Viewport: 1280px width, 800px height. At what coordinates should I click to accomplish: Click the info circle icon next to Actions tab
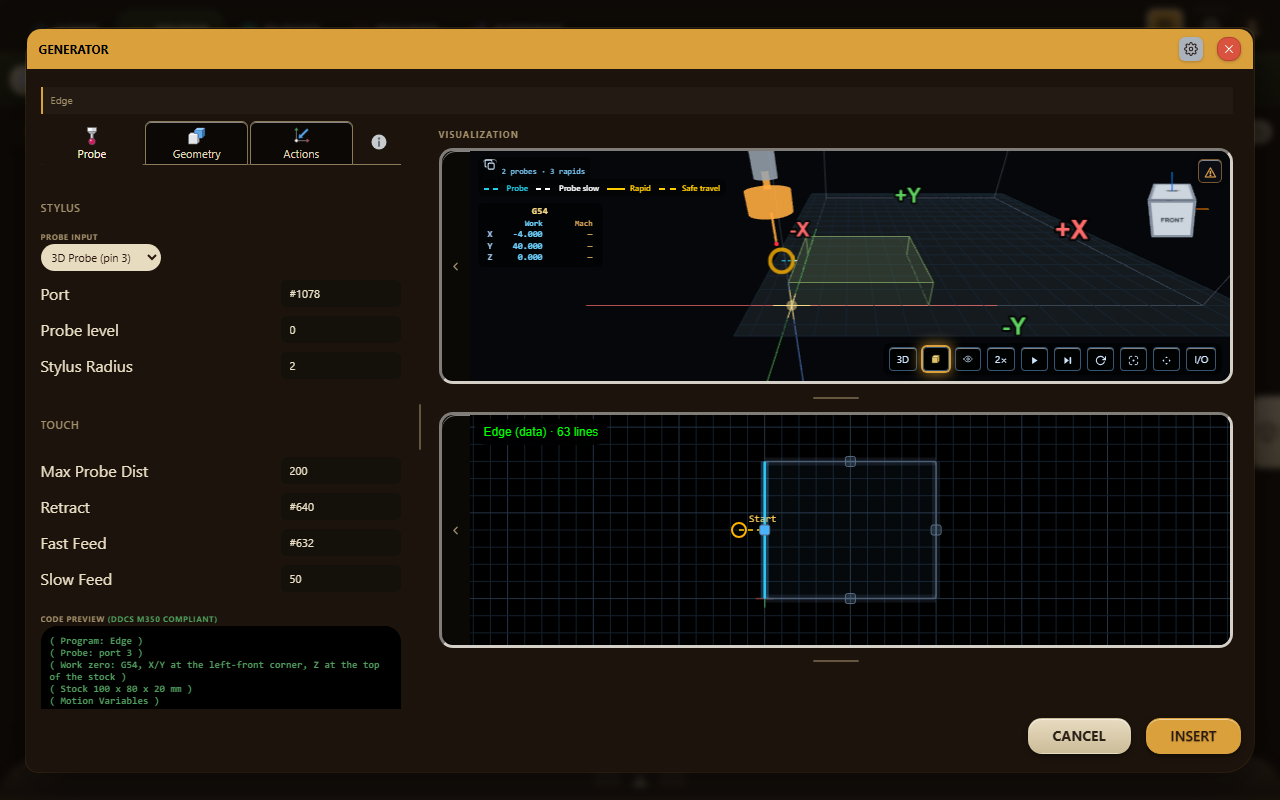click(379, 142)
